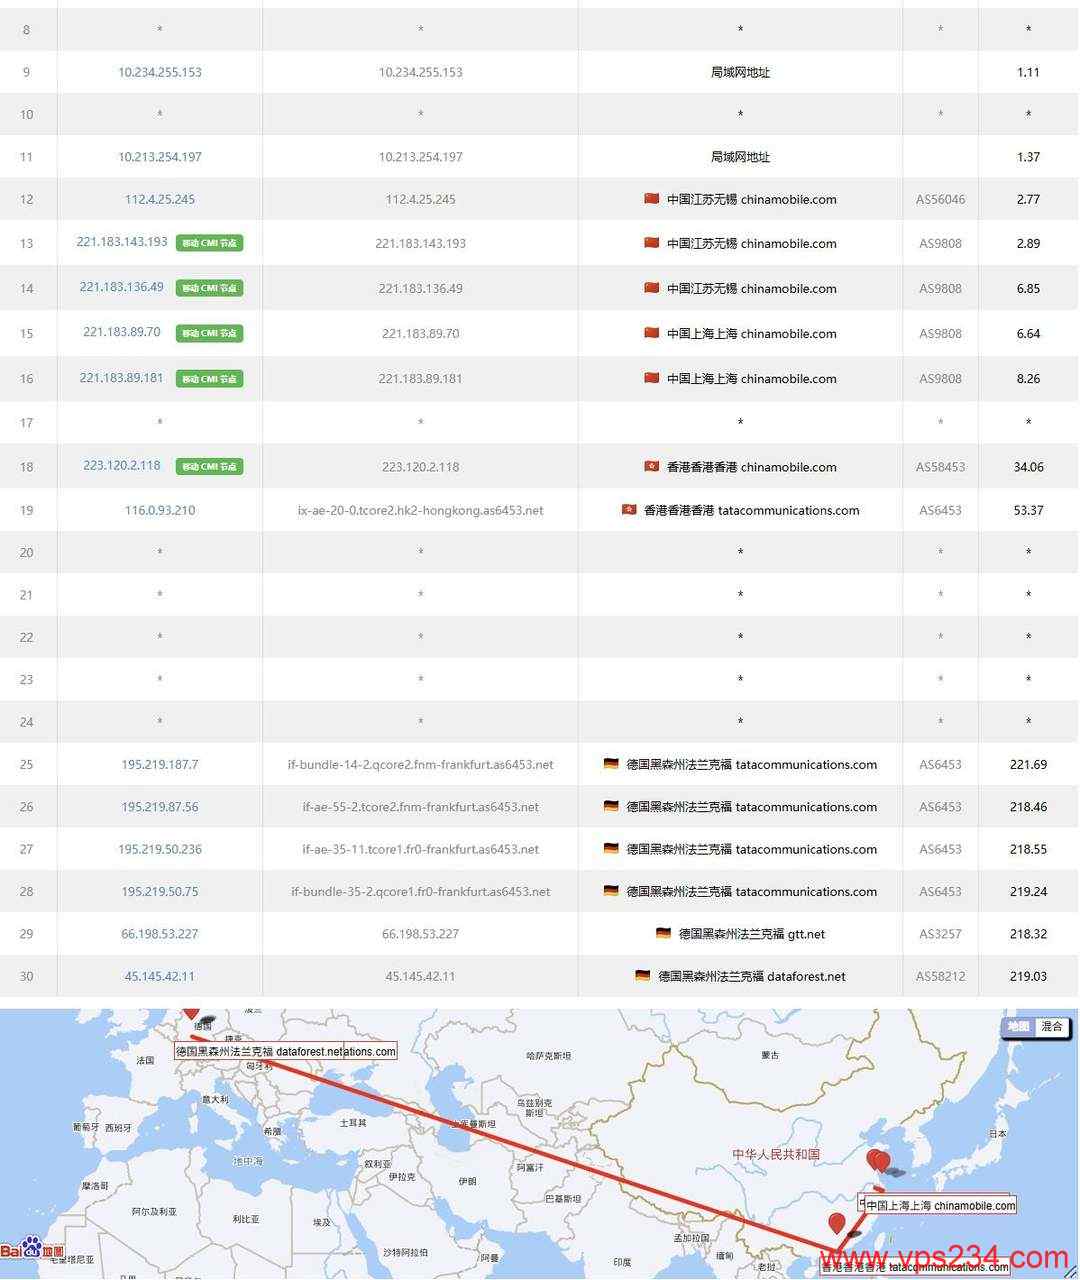
Task: Open IP link 195.219.187.7
Action: (160, 764)
